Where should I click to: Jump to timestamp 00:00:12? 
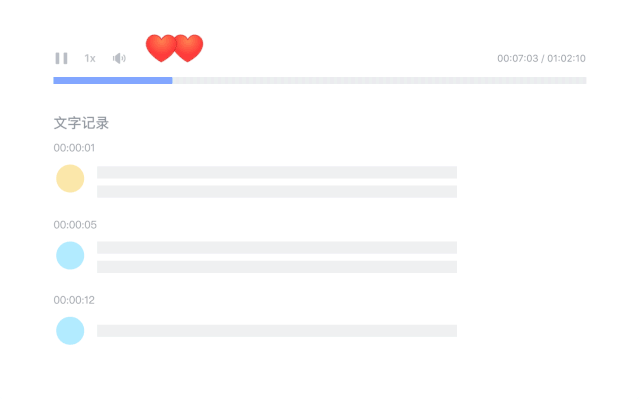coord(74,300)
